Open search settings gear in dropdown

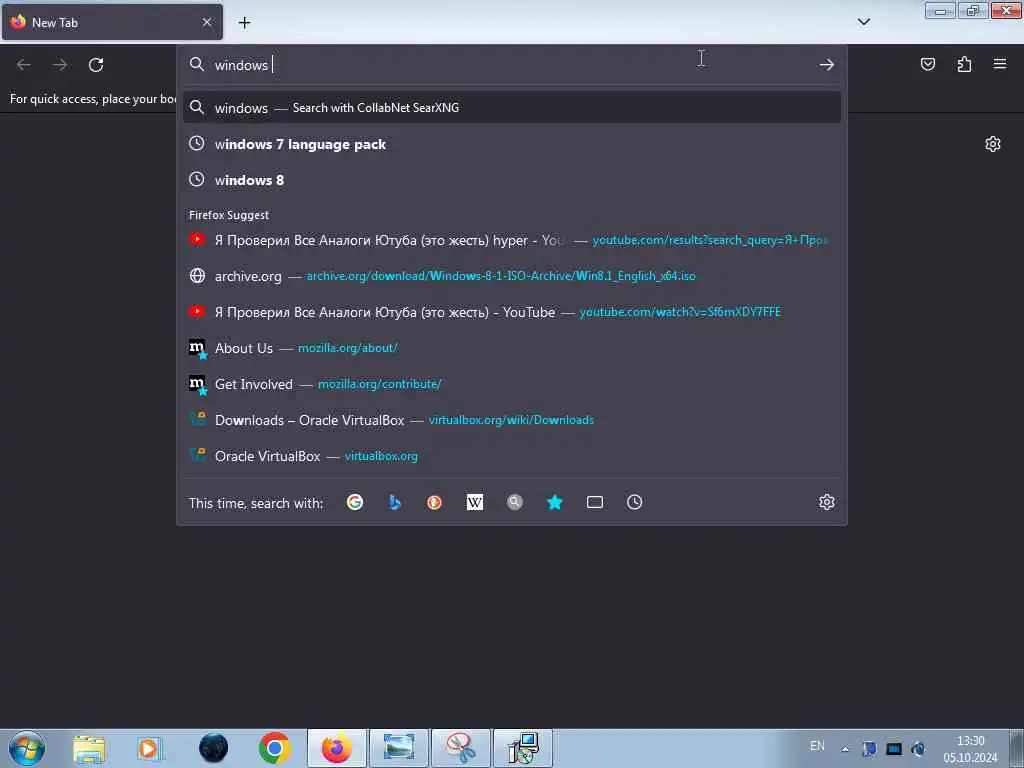pyautogui.click(x=827, y=502)
